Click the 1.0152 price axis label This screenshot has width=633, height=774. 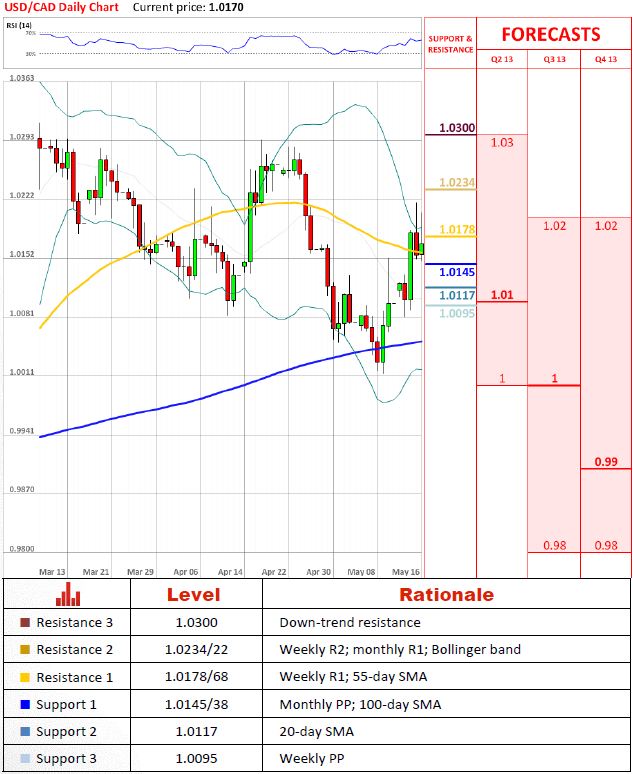(22, 254)
